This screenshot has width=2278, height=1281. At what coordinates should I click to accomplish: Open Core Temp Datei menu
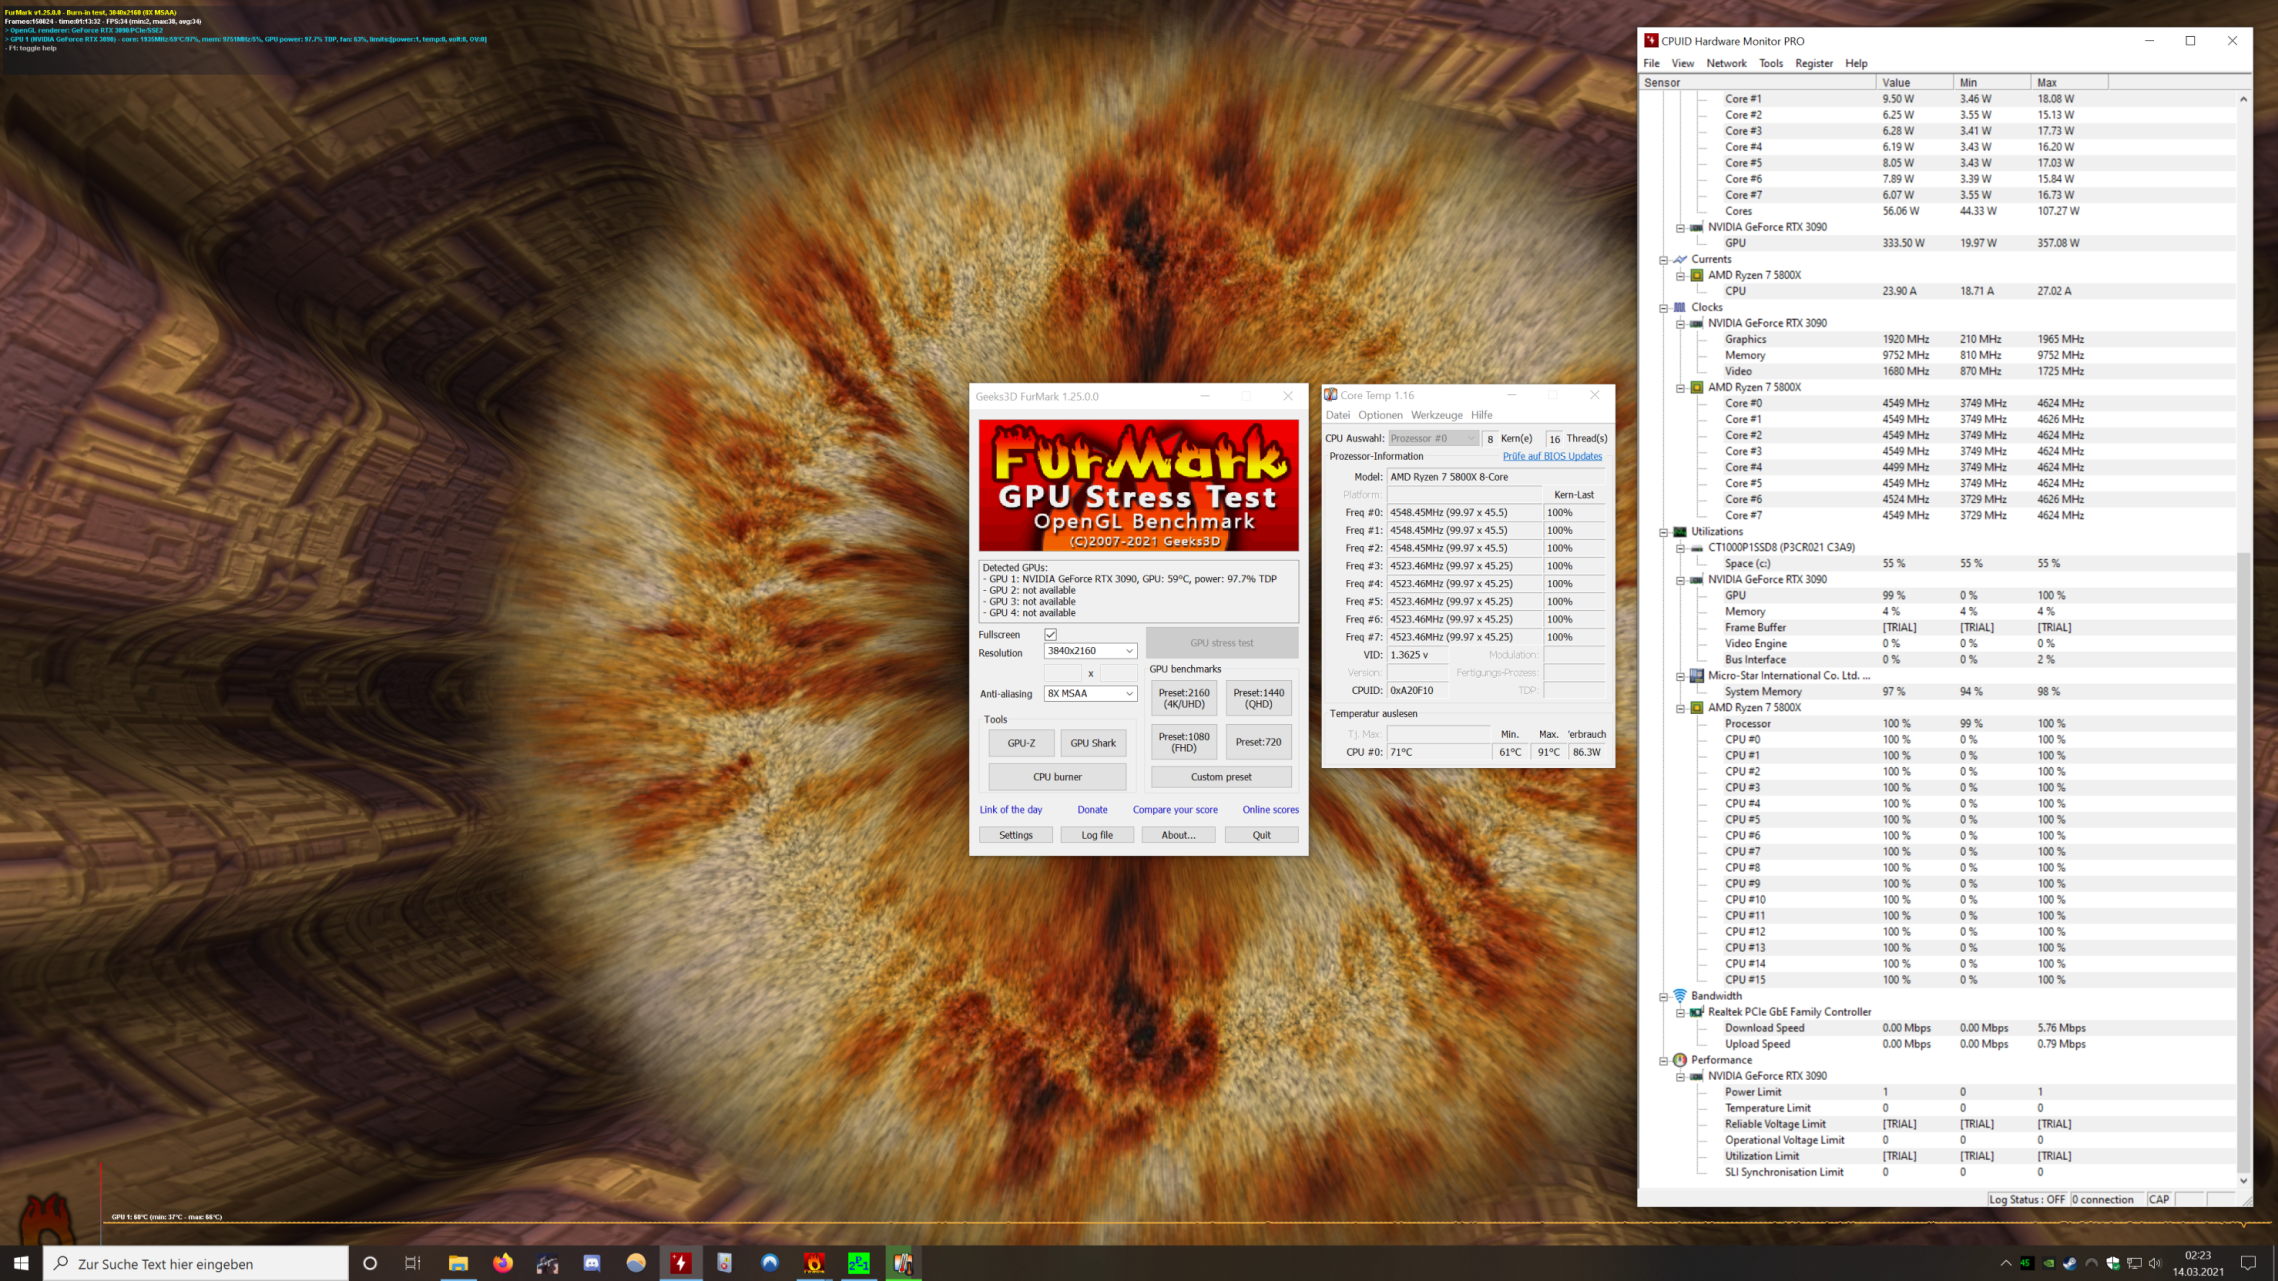point(1338,415)
